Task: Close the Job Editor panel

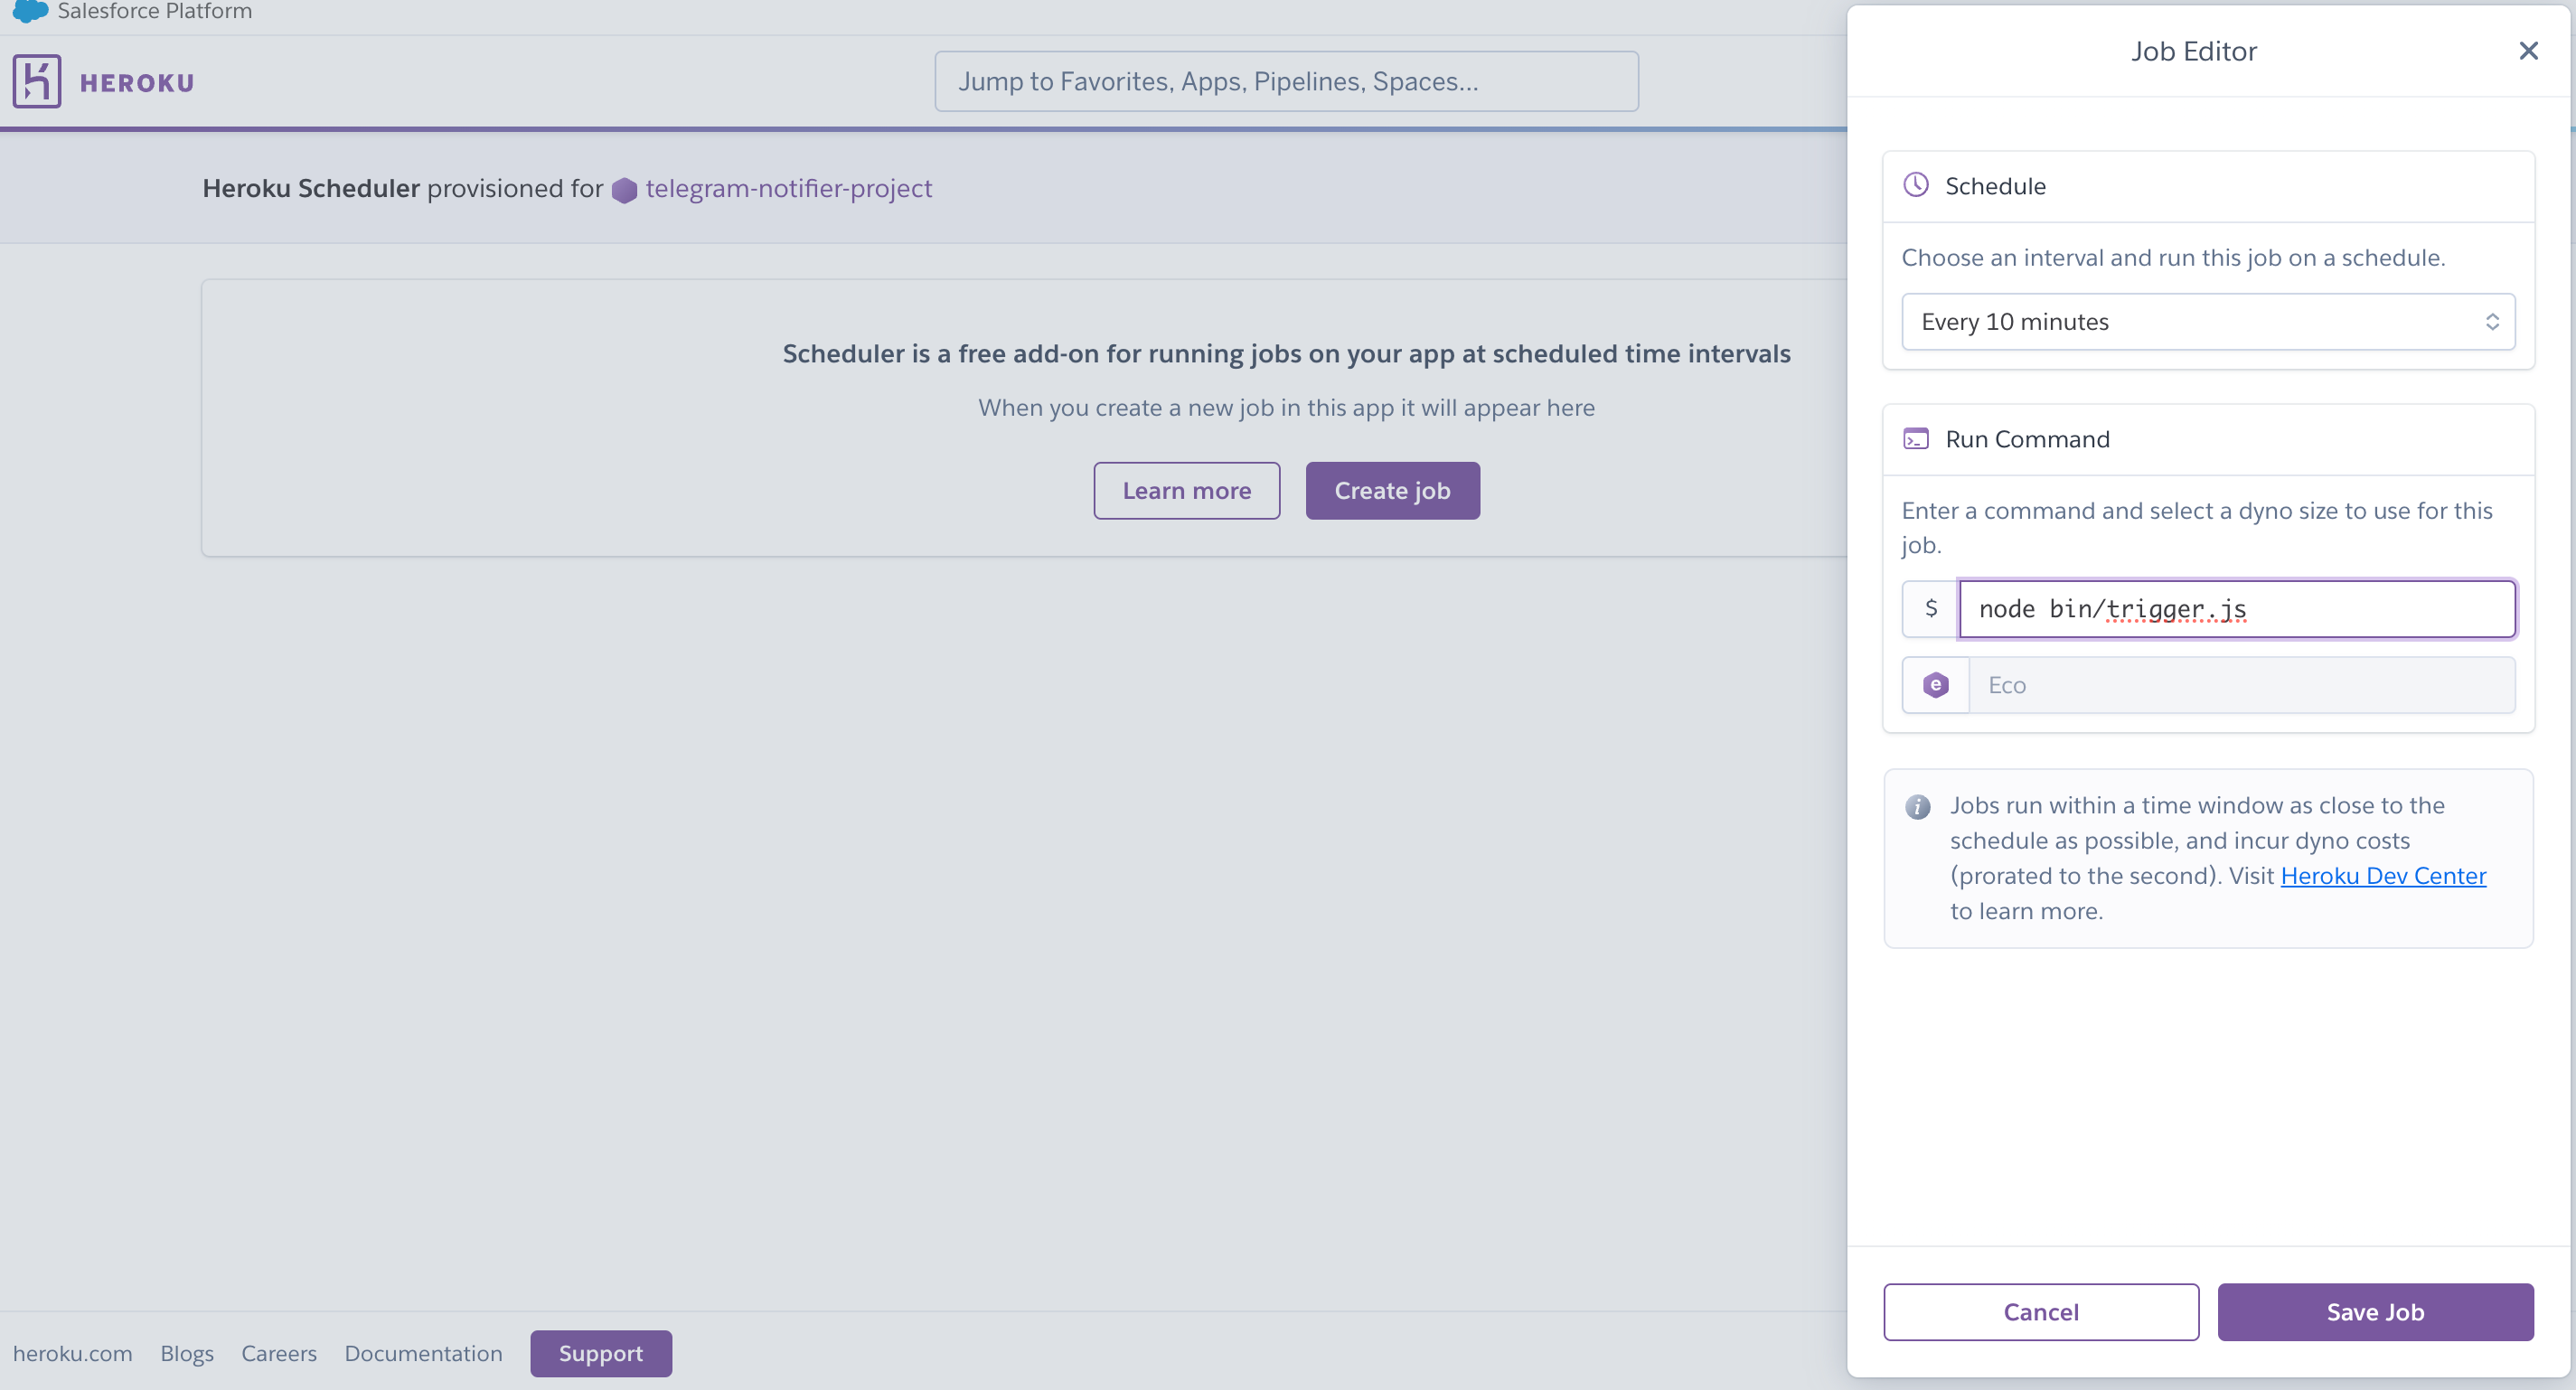Action: point(2529,50)
